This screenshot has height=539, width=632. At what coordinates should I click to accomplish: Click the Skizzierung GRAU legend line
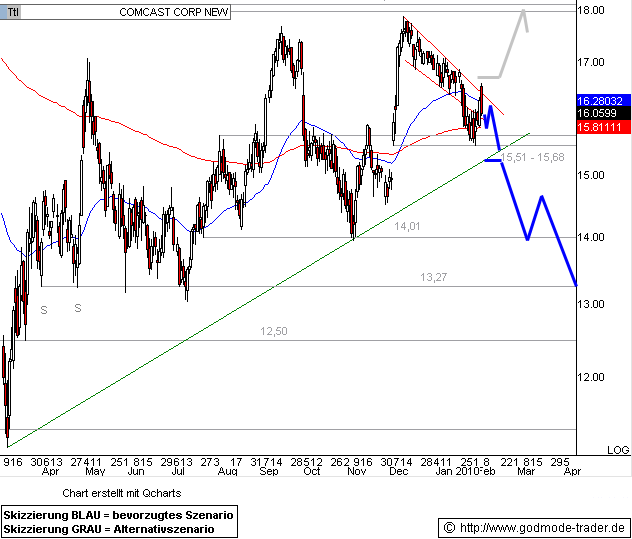[x=109, y=529]
